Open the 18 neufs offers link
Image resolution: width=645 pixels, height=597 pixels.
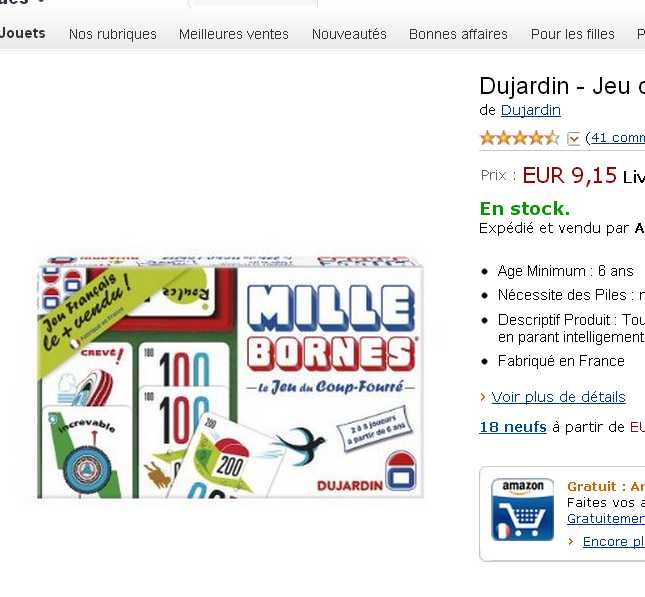(x=513, y=427)
